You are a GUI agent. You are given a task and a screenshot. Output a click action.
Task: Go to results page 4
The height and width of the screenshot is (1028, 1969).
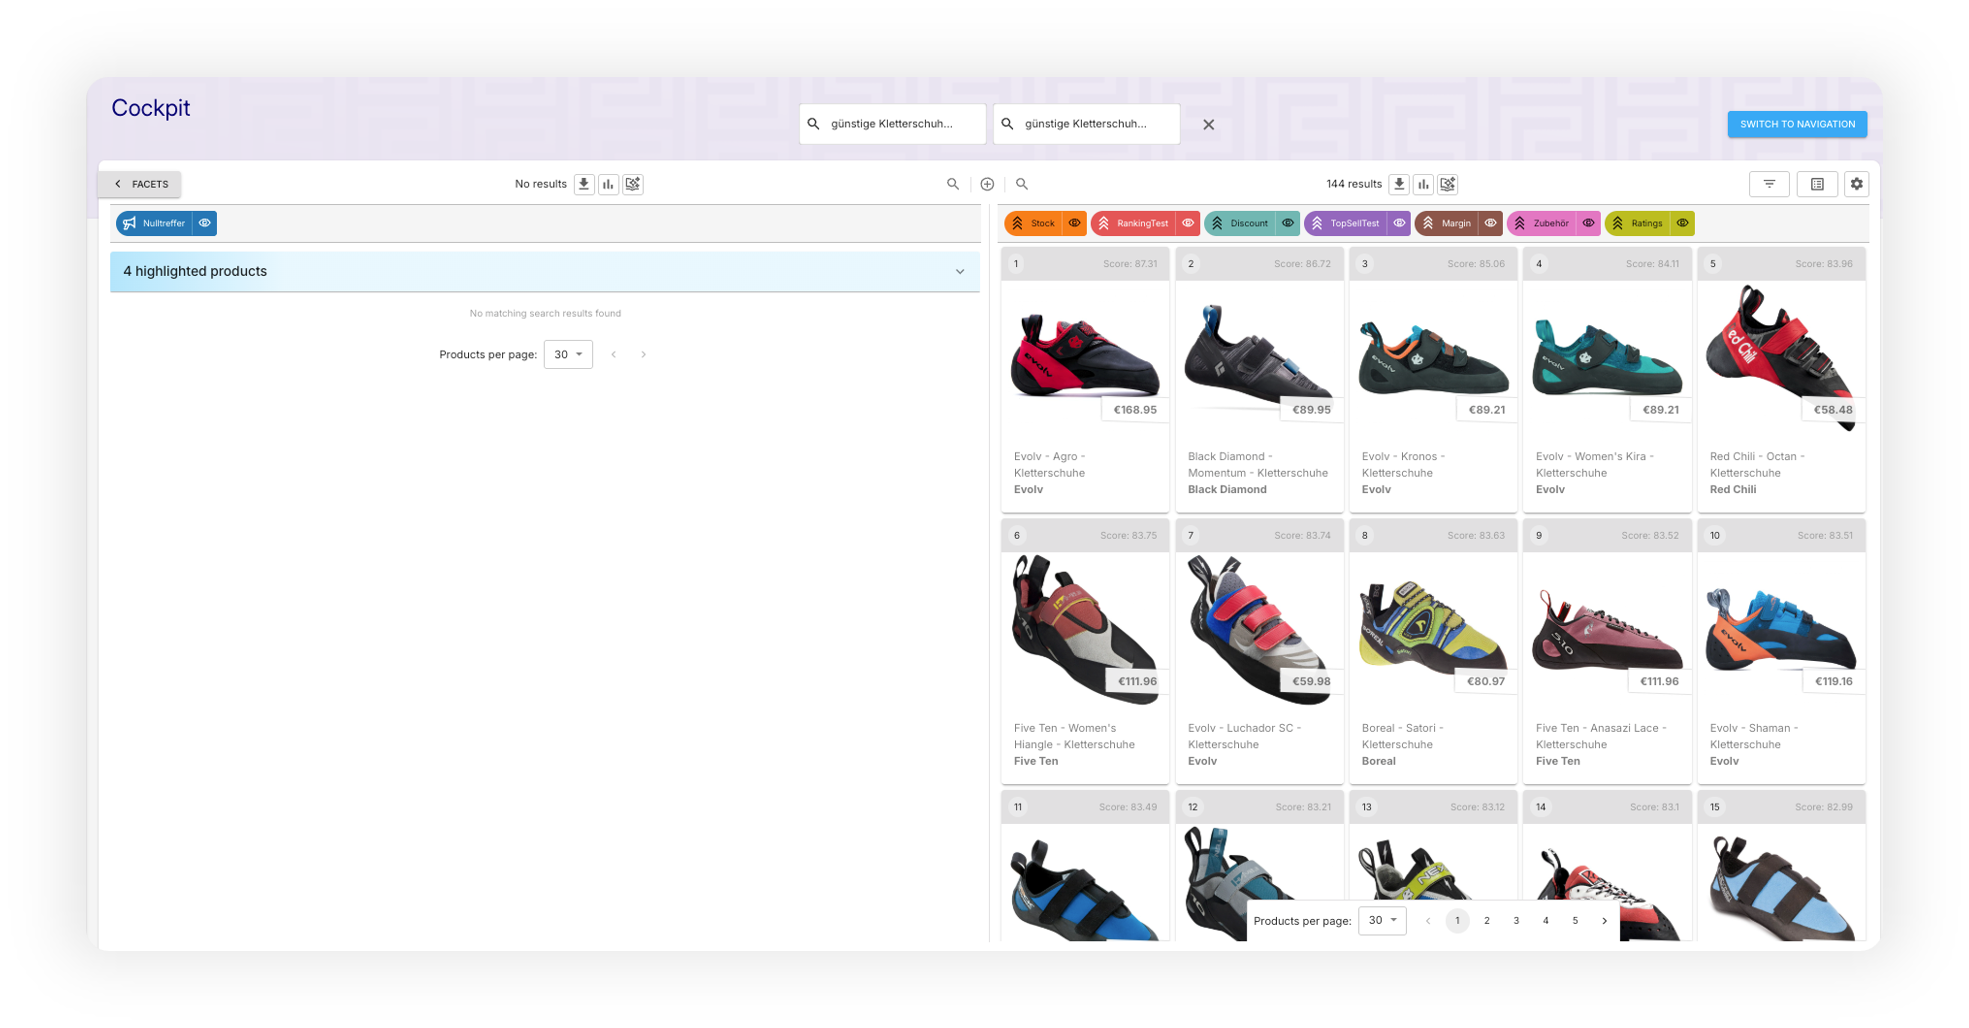click(1546, 921)
